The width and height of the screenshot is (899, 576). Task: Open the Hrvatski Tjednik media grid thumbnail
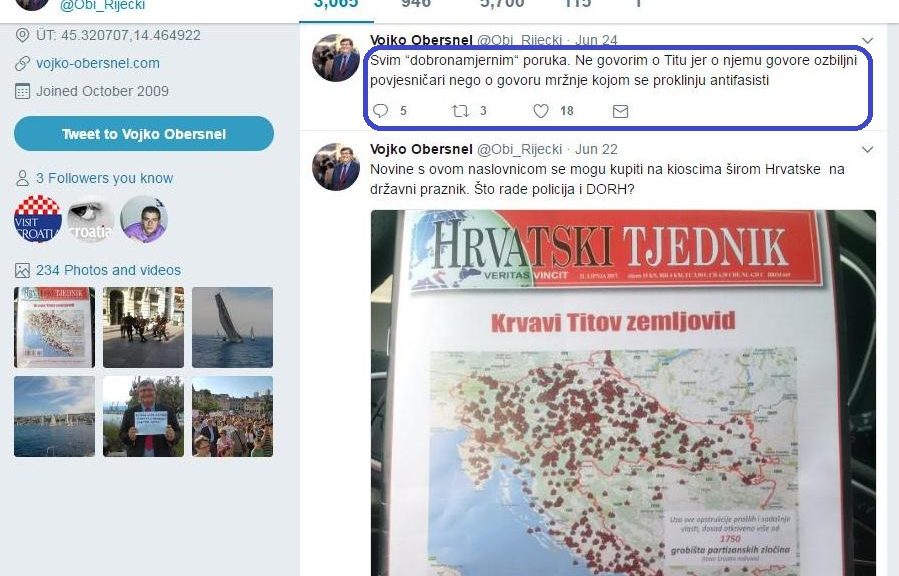55,328
